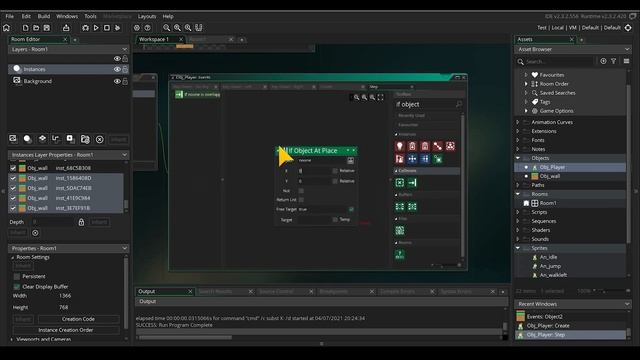Switch to the Workspace 1 tab
Image resolution: width=640 pixels, height=360 pixels.
(x=154, y=40)
